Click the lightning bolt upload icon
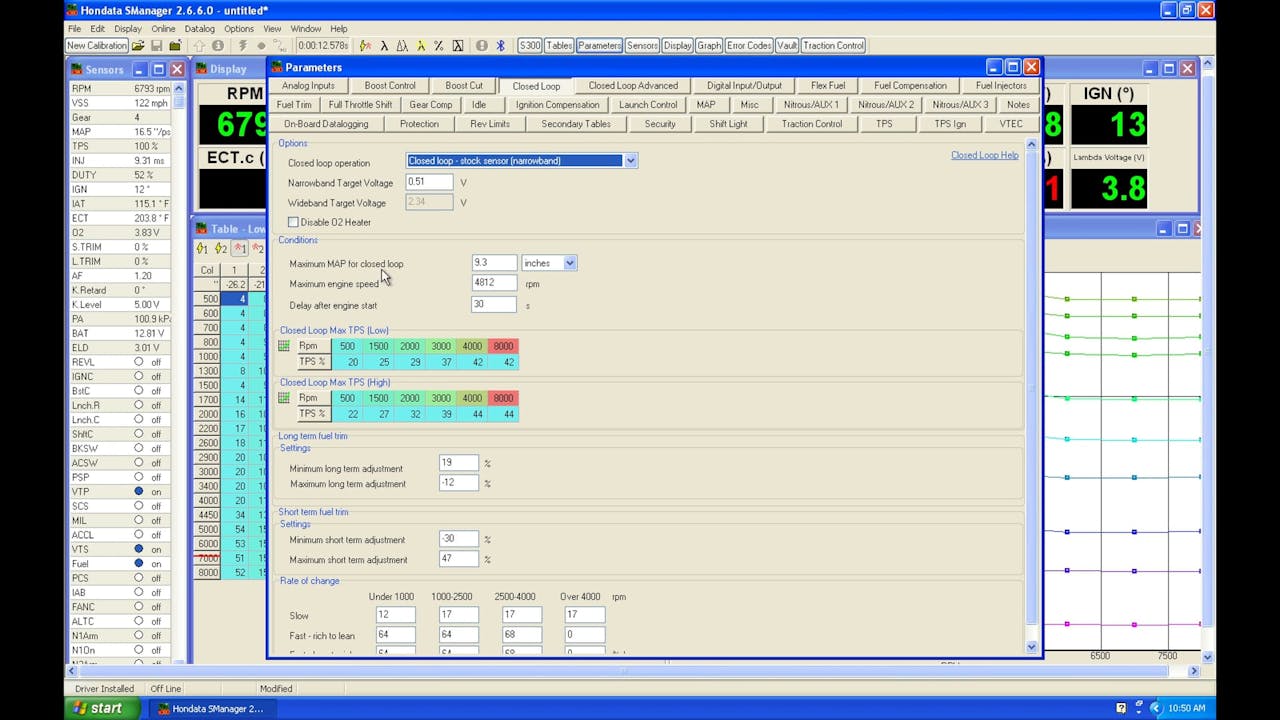Screen dimensions: 1280x720 click(243, 46)
